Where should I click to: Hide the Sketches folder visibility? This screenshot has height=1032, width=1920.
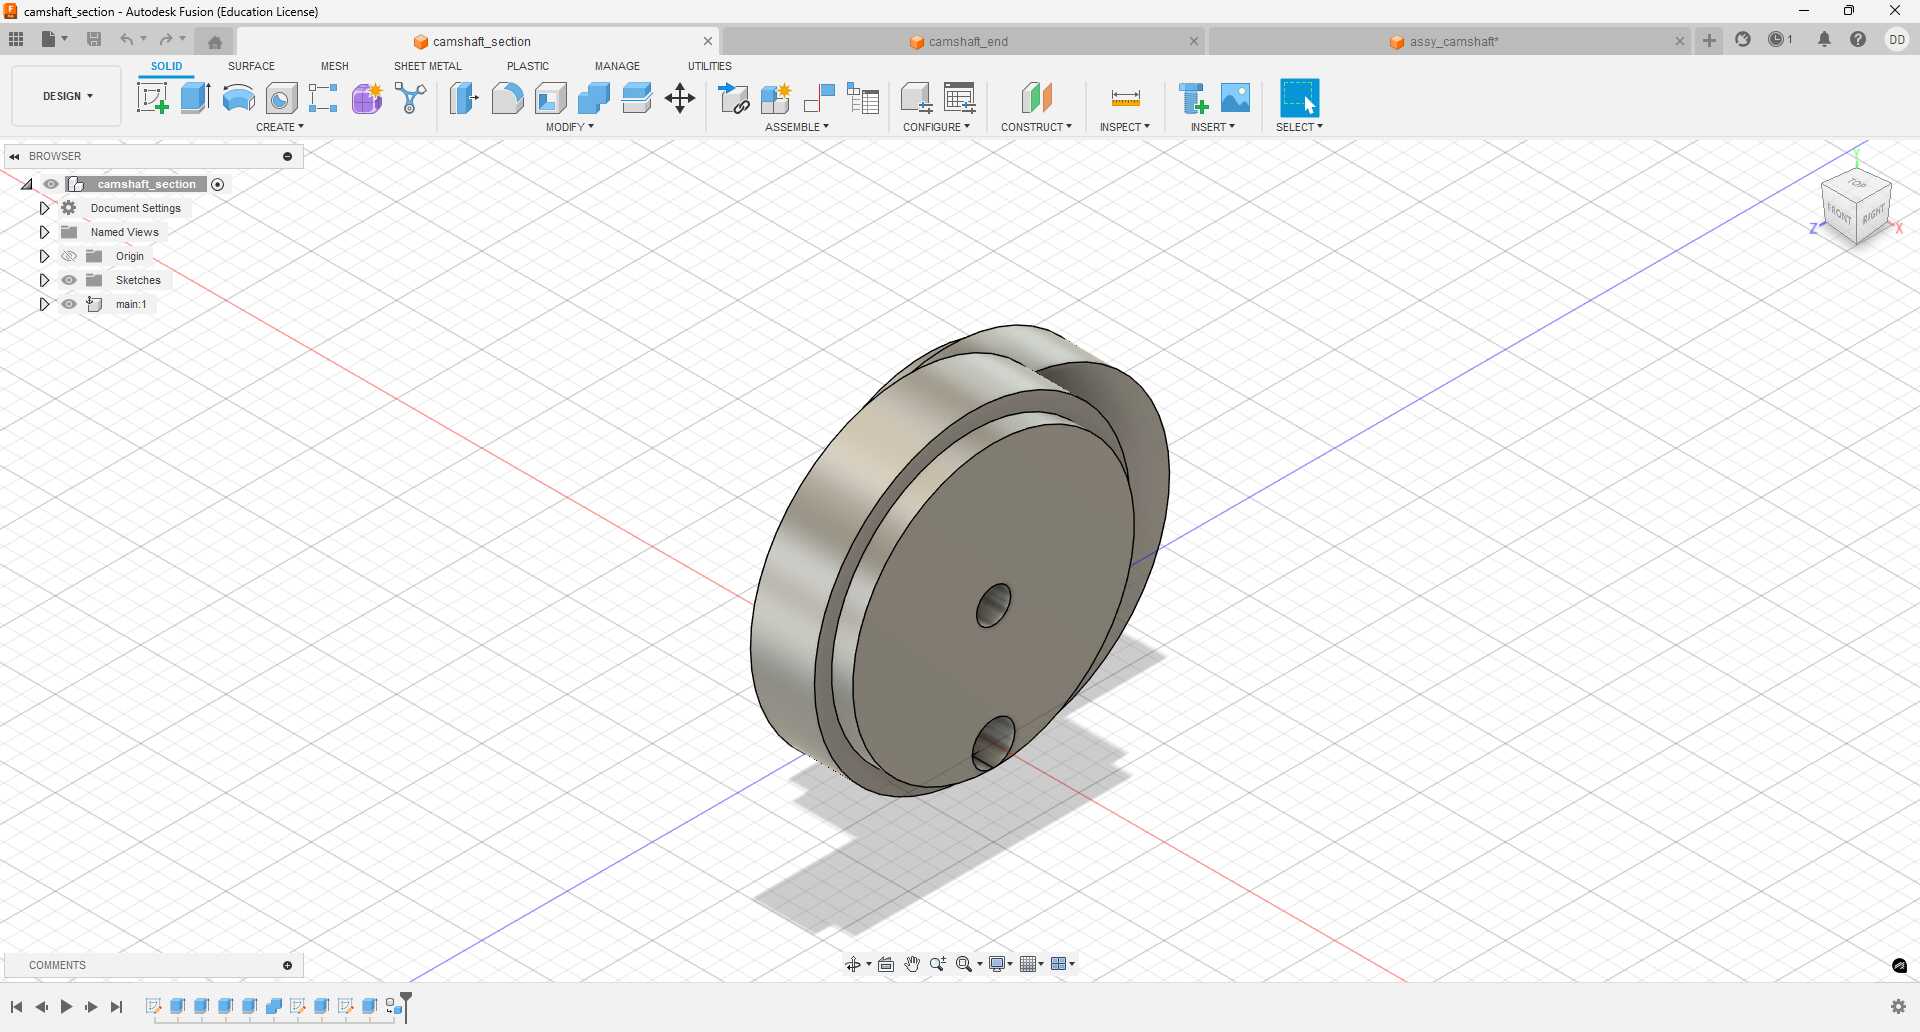[x=69, y=280]
